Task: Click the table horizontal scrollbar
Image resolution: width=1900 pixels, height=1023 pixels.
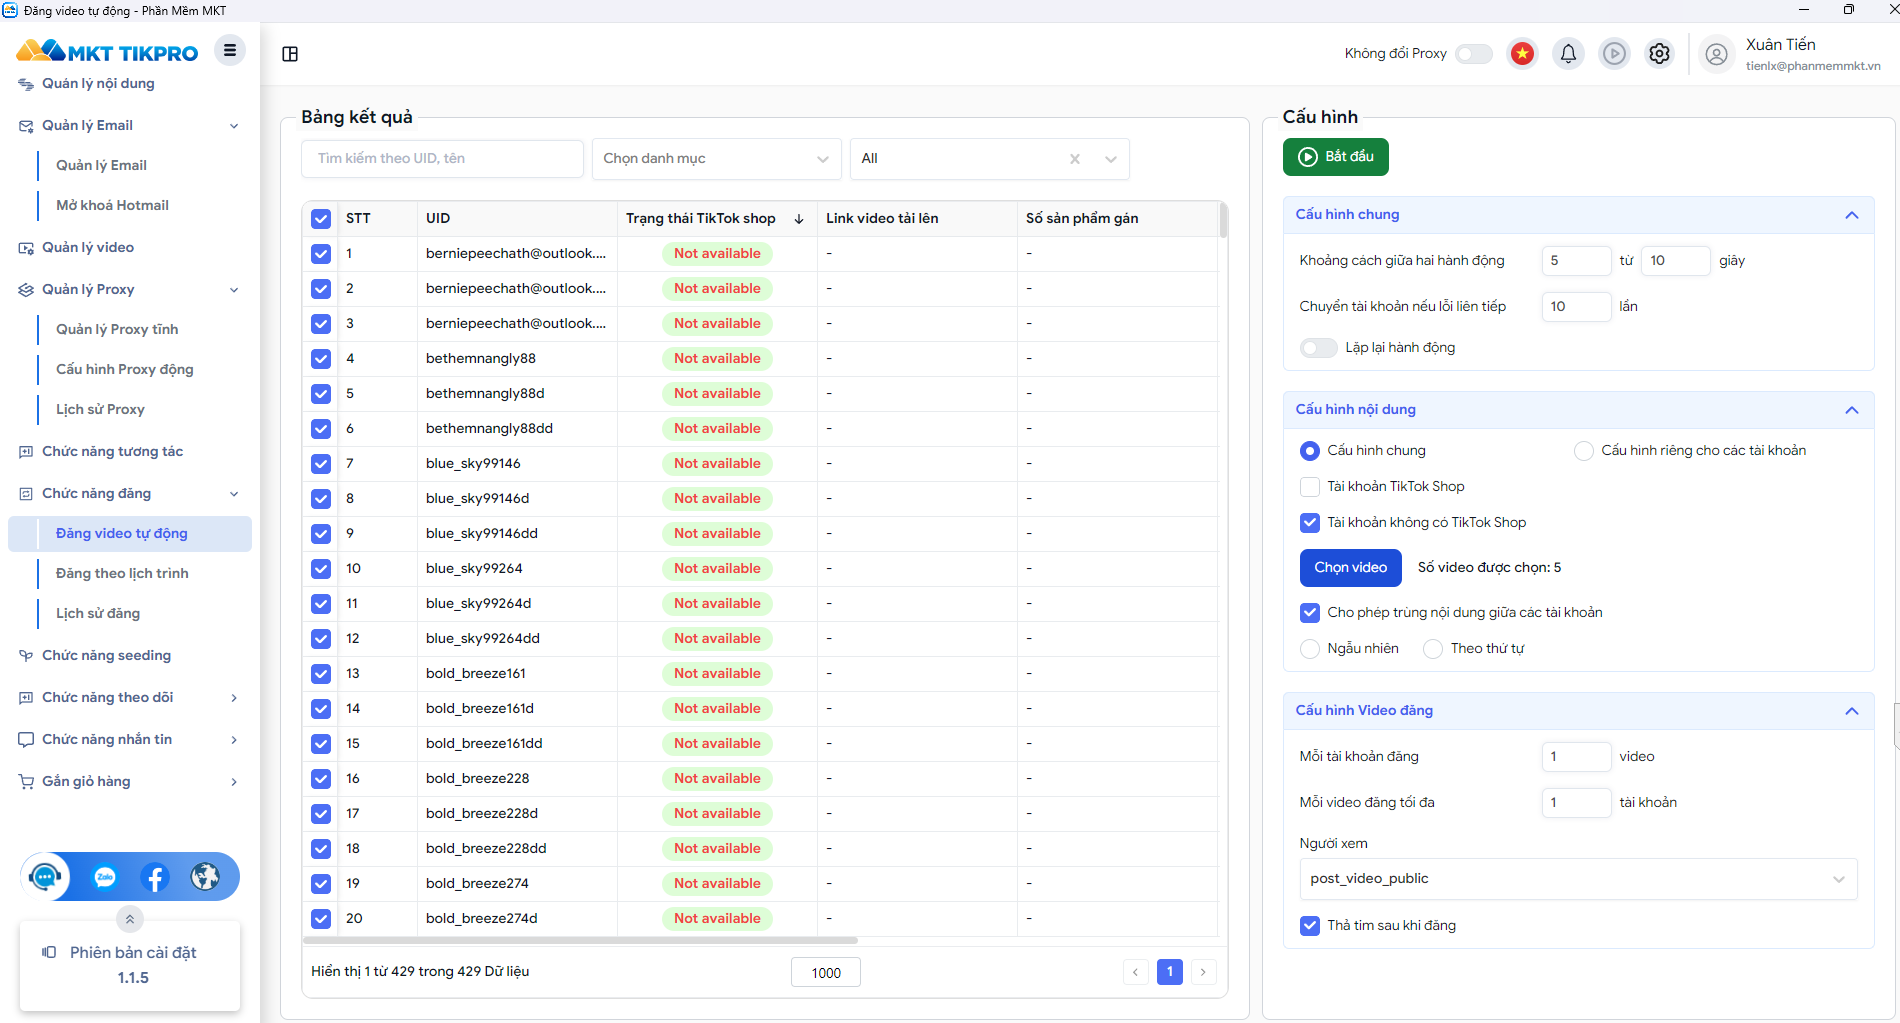Action: point(580,941)
